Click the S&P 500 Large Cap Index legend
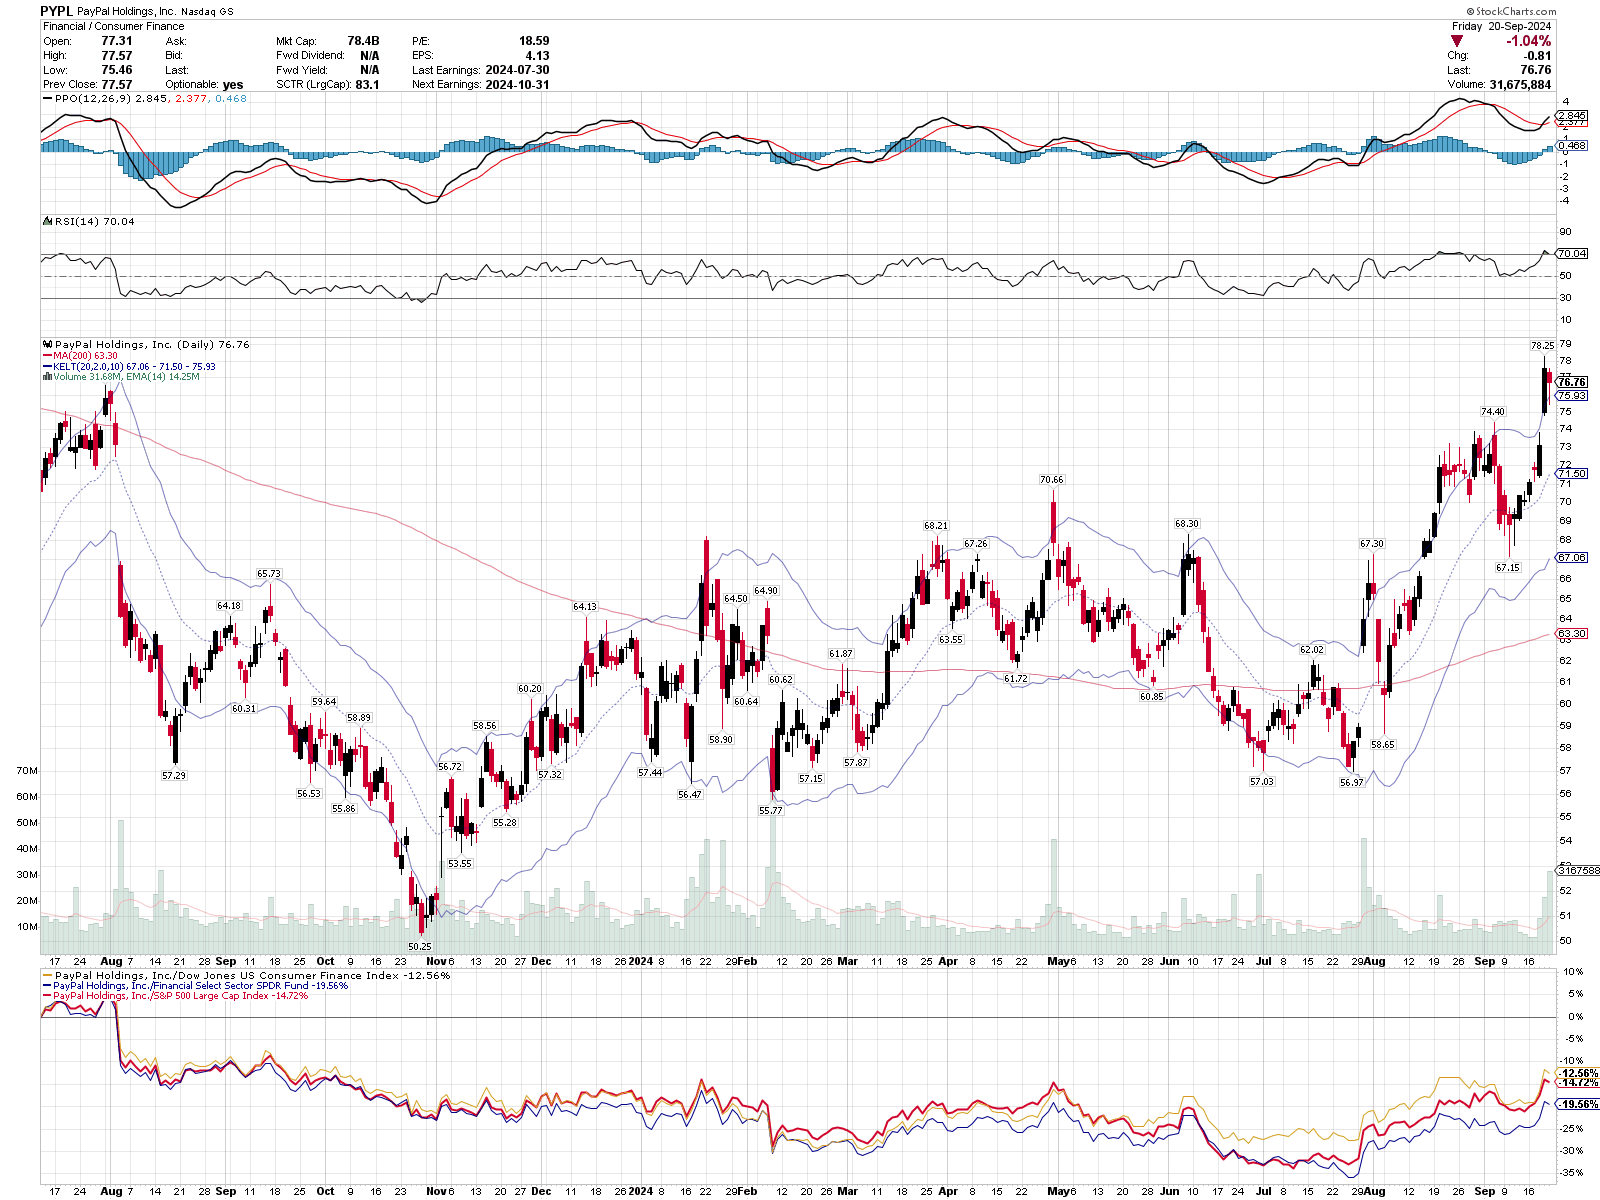This screenshot has width=1600, height=1200. click(175, 996)
